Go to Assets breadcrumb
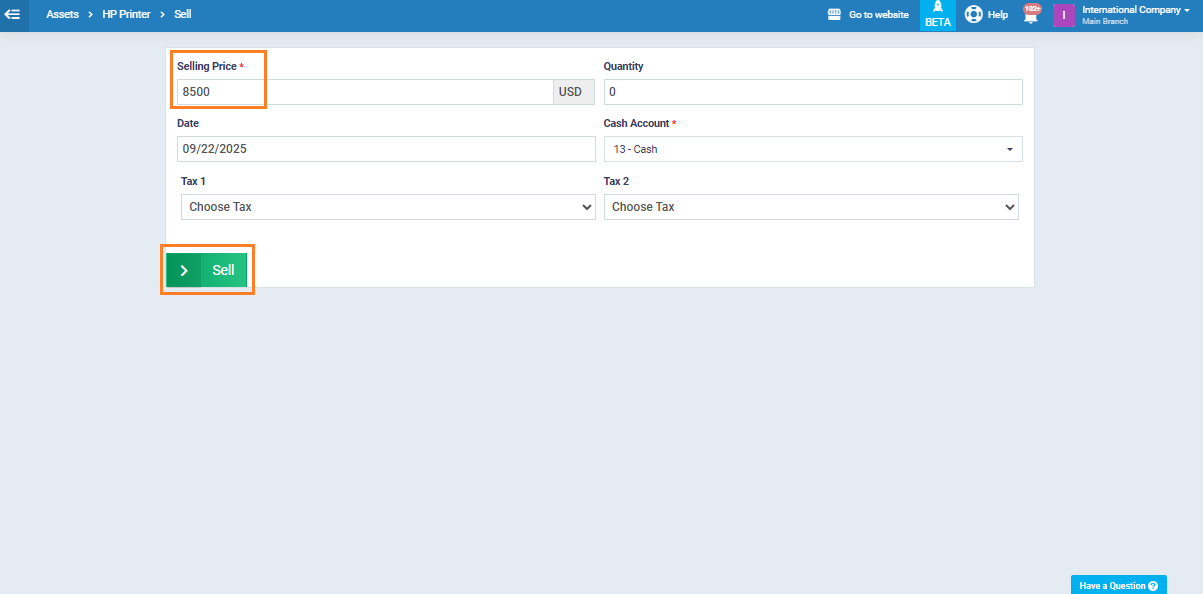This screenshot has height=594, width=1203. 62,15
